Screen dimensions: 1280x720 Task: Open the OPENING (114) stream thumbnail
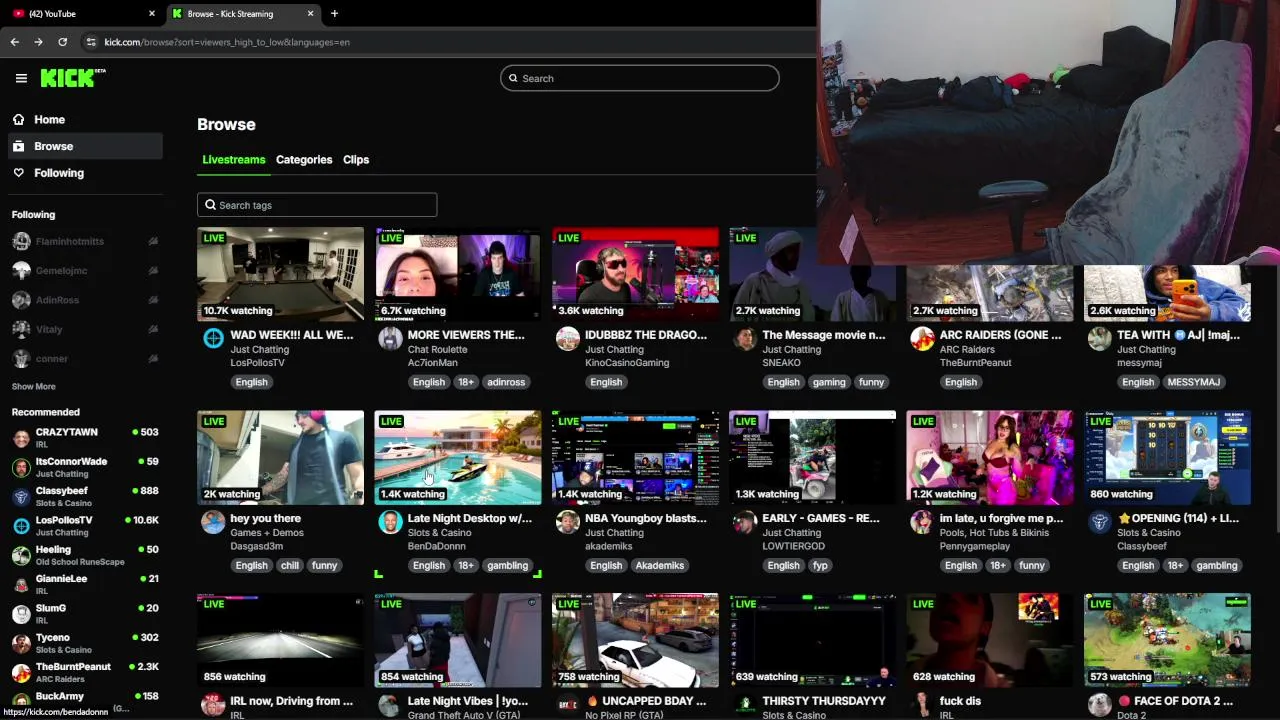point(1167,458)
